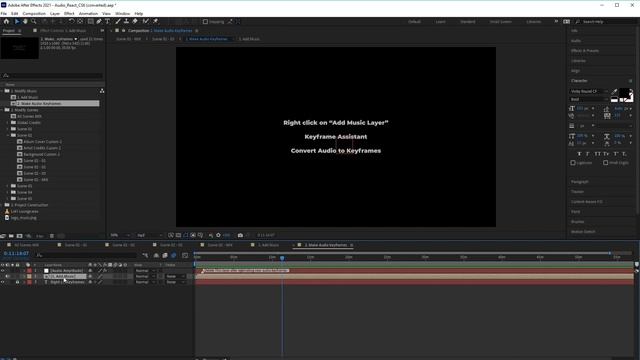Open the viewer magnification dropdown

pyautogui.click(x=120, y=235)
